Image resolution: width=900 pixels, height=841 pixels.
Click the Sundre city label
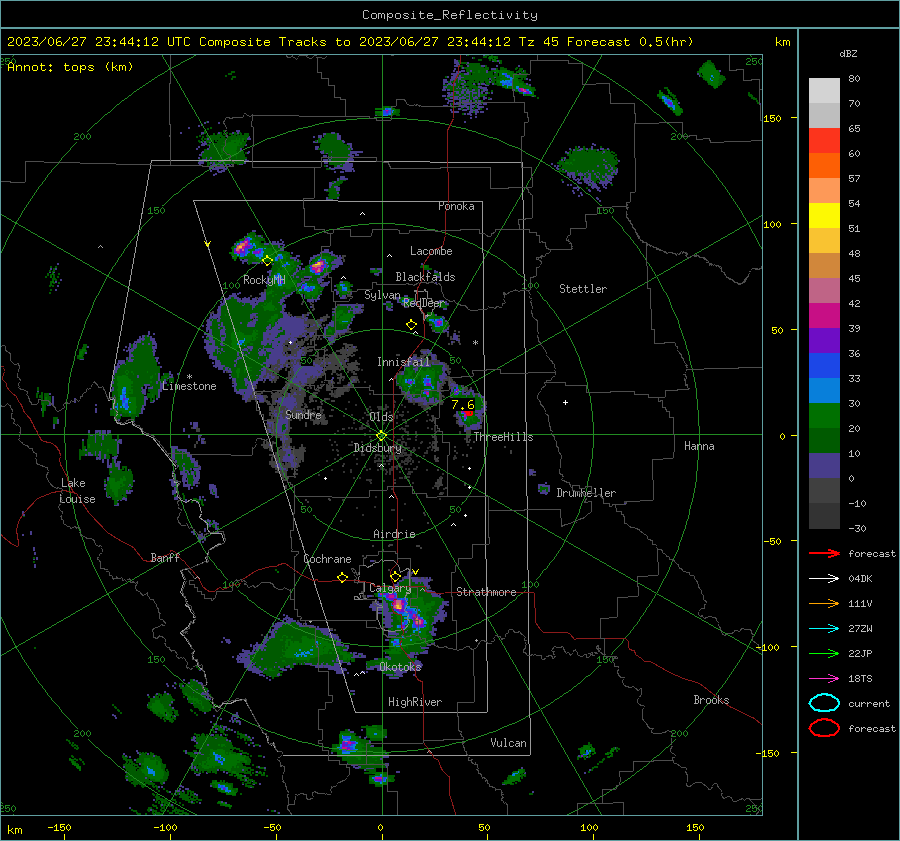[x=304, y=414]
